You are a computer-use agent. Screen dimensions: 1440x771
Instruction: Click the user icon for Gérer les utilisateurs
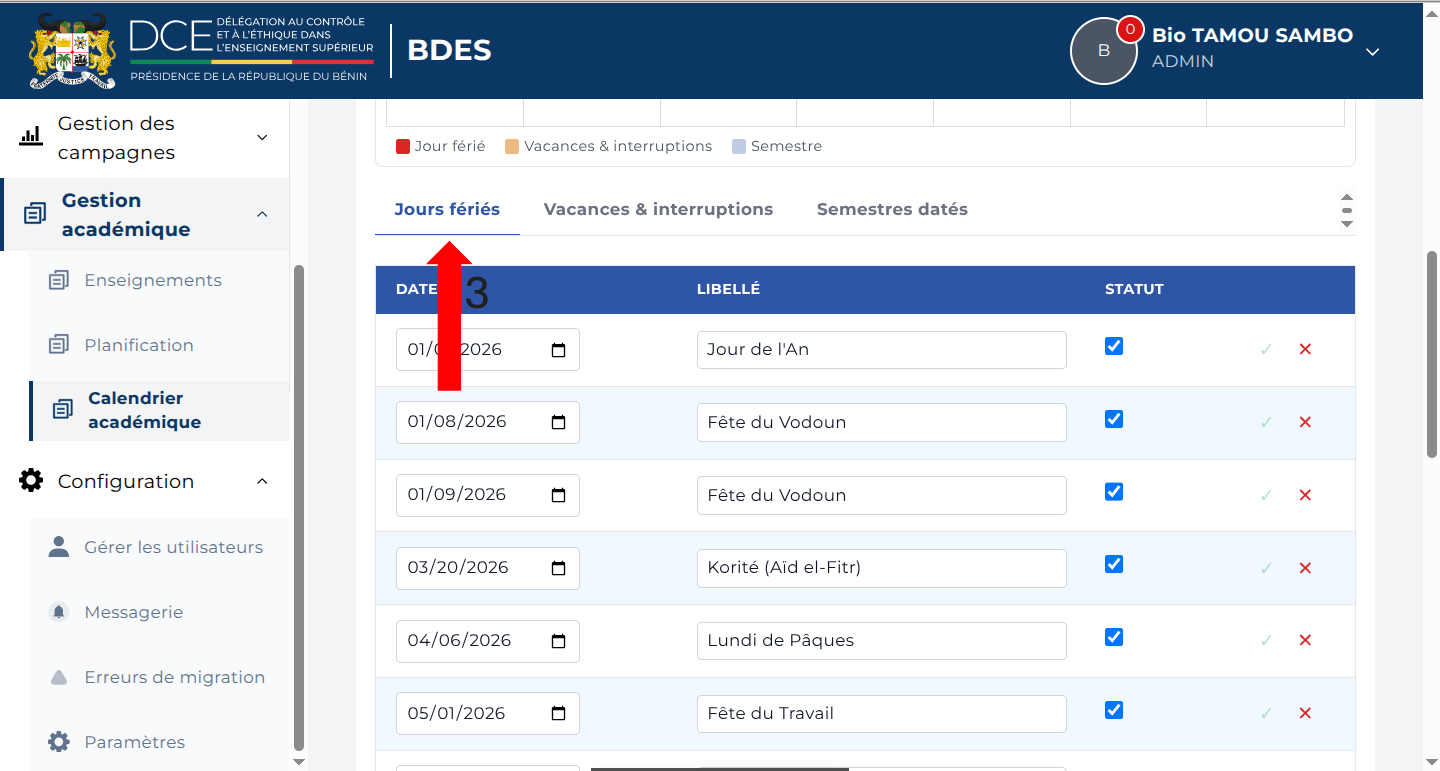[59, 547]
